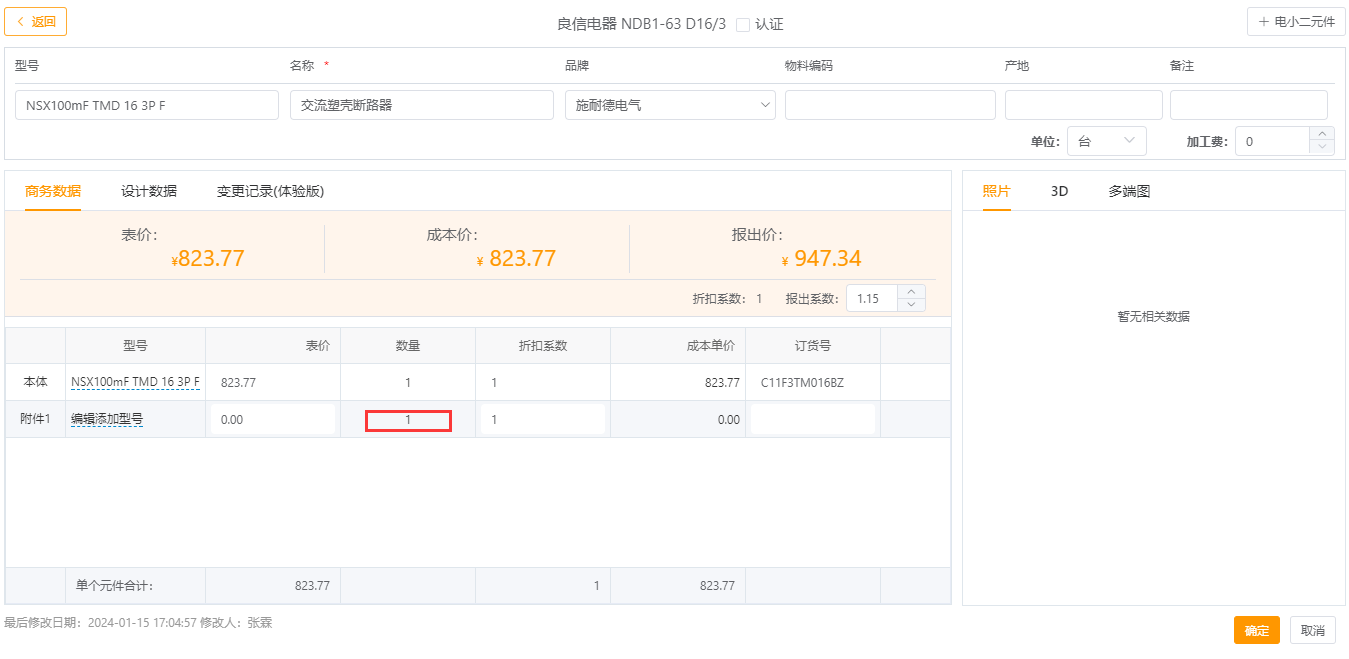Open the 品牌 brand dropdown
Screen dimensions: 1349x659
(670, 105)
